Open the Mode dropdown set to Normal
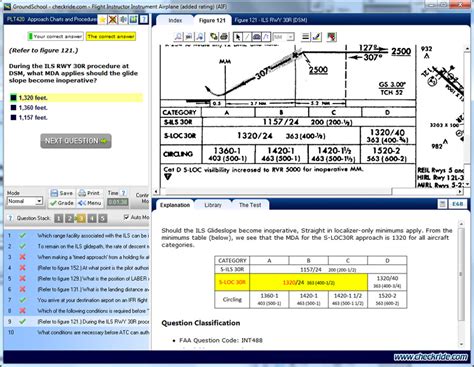474x367 pixels. click(25, 201)
